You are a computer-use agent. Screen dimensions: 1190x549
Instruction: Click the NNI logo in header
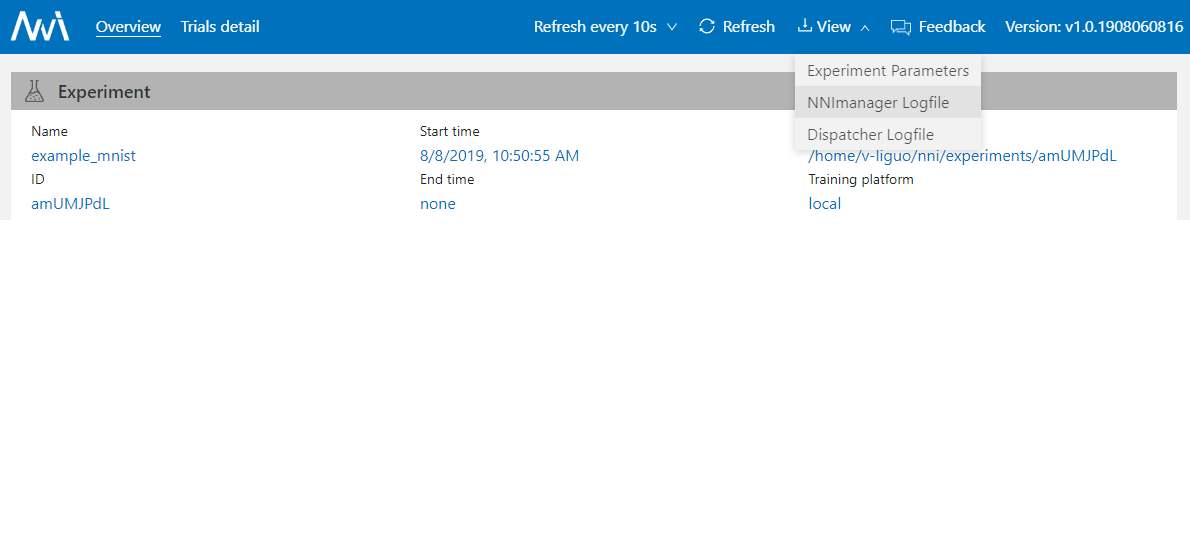click(x=40, y=27)
